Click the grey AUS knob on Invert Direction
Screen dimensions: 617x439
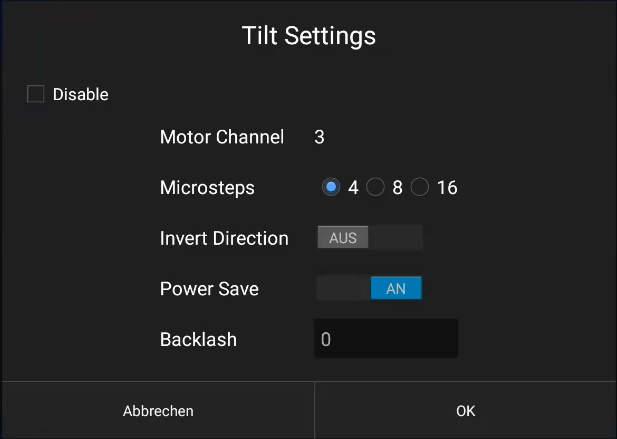pyautogui.click(x=343, y=238)
